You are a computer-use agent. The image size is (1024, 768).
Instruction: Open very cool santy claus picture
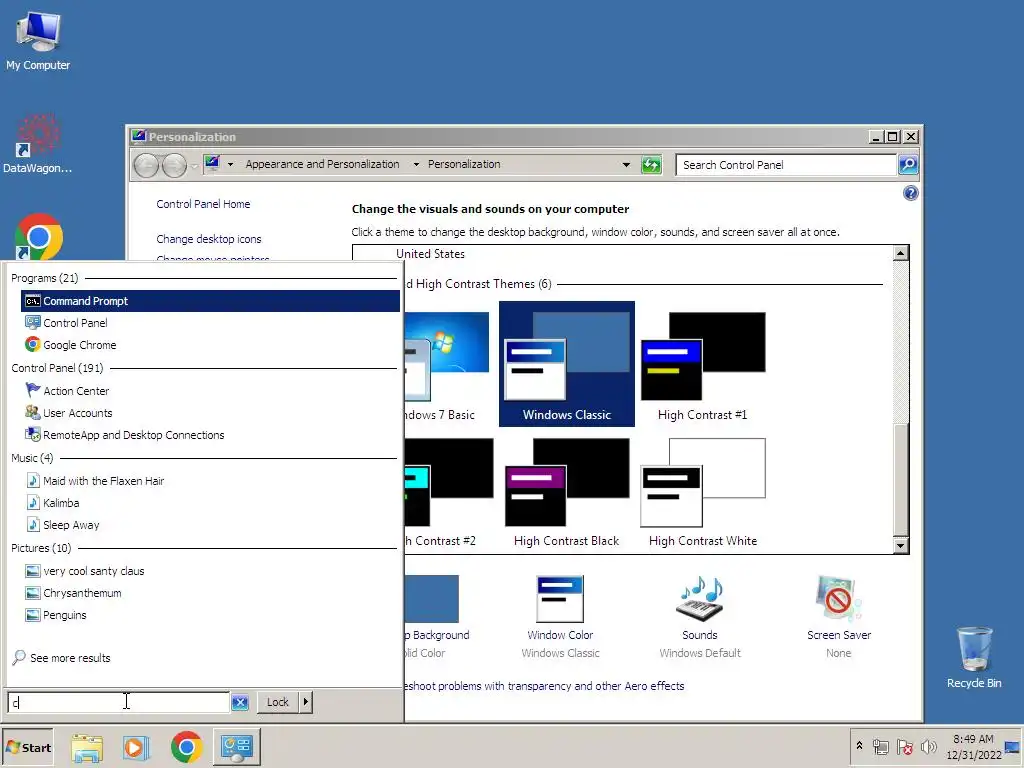click(93, 571)
